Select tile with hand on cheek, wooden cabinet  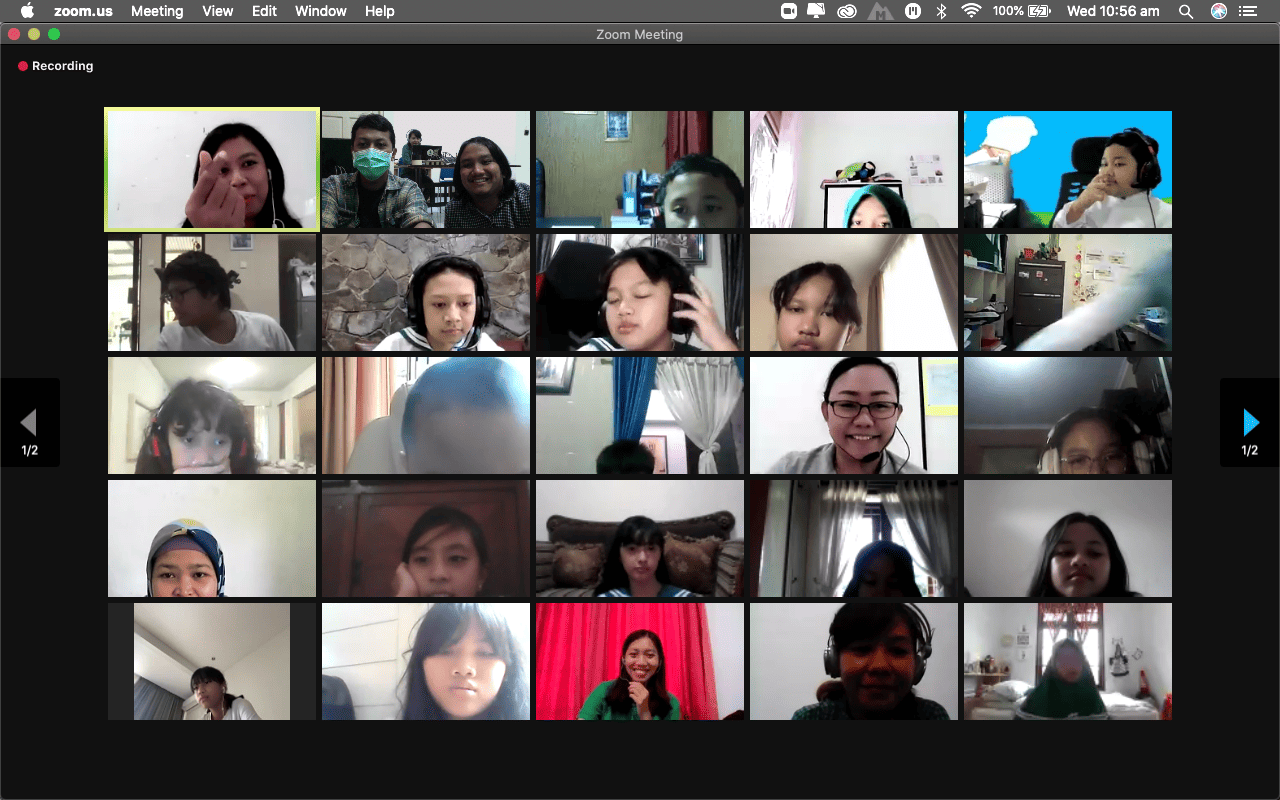pos(426,539)
